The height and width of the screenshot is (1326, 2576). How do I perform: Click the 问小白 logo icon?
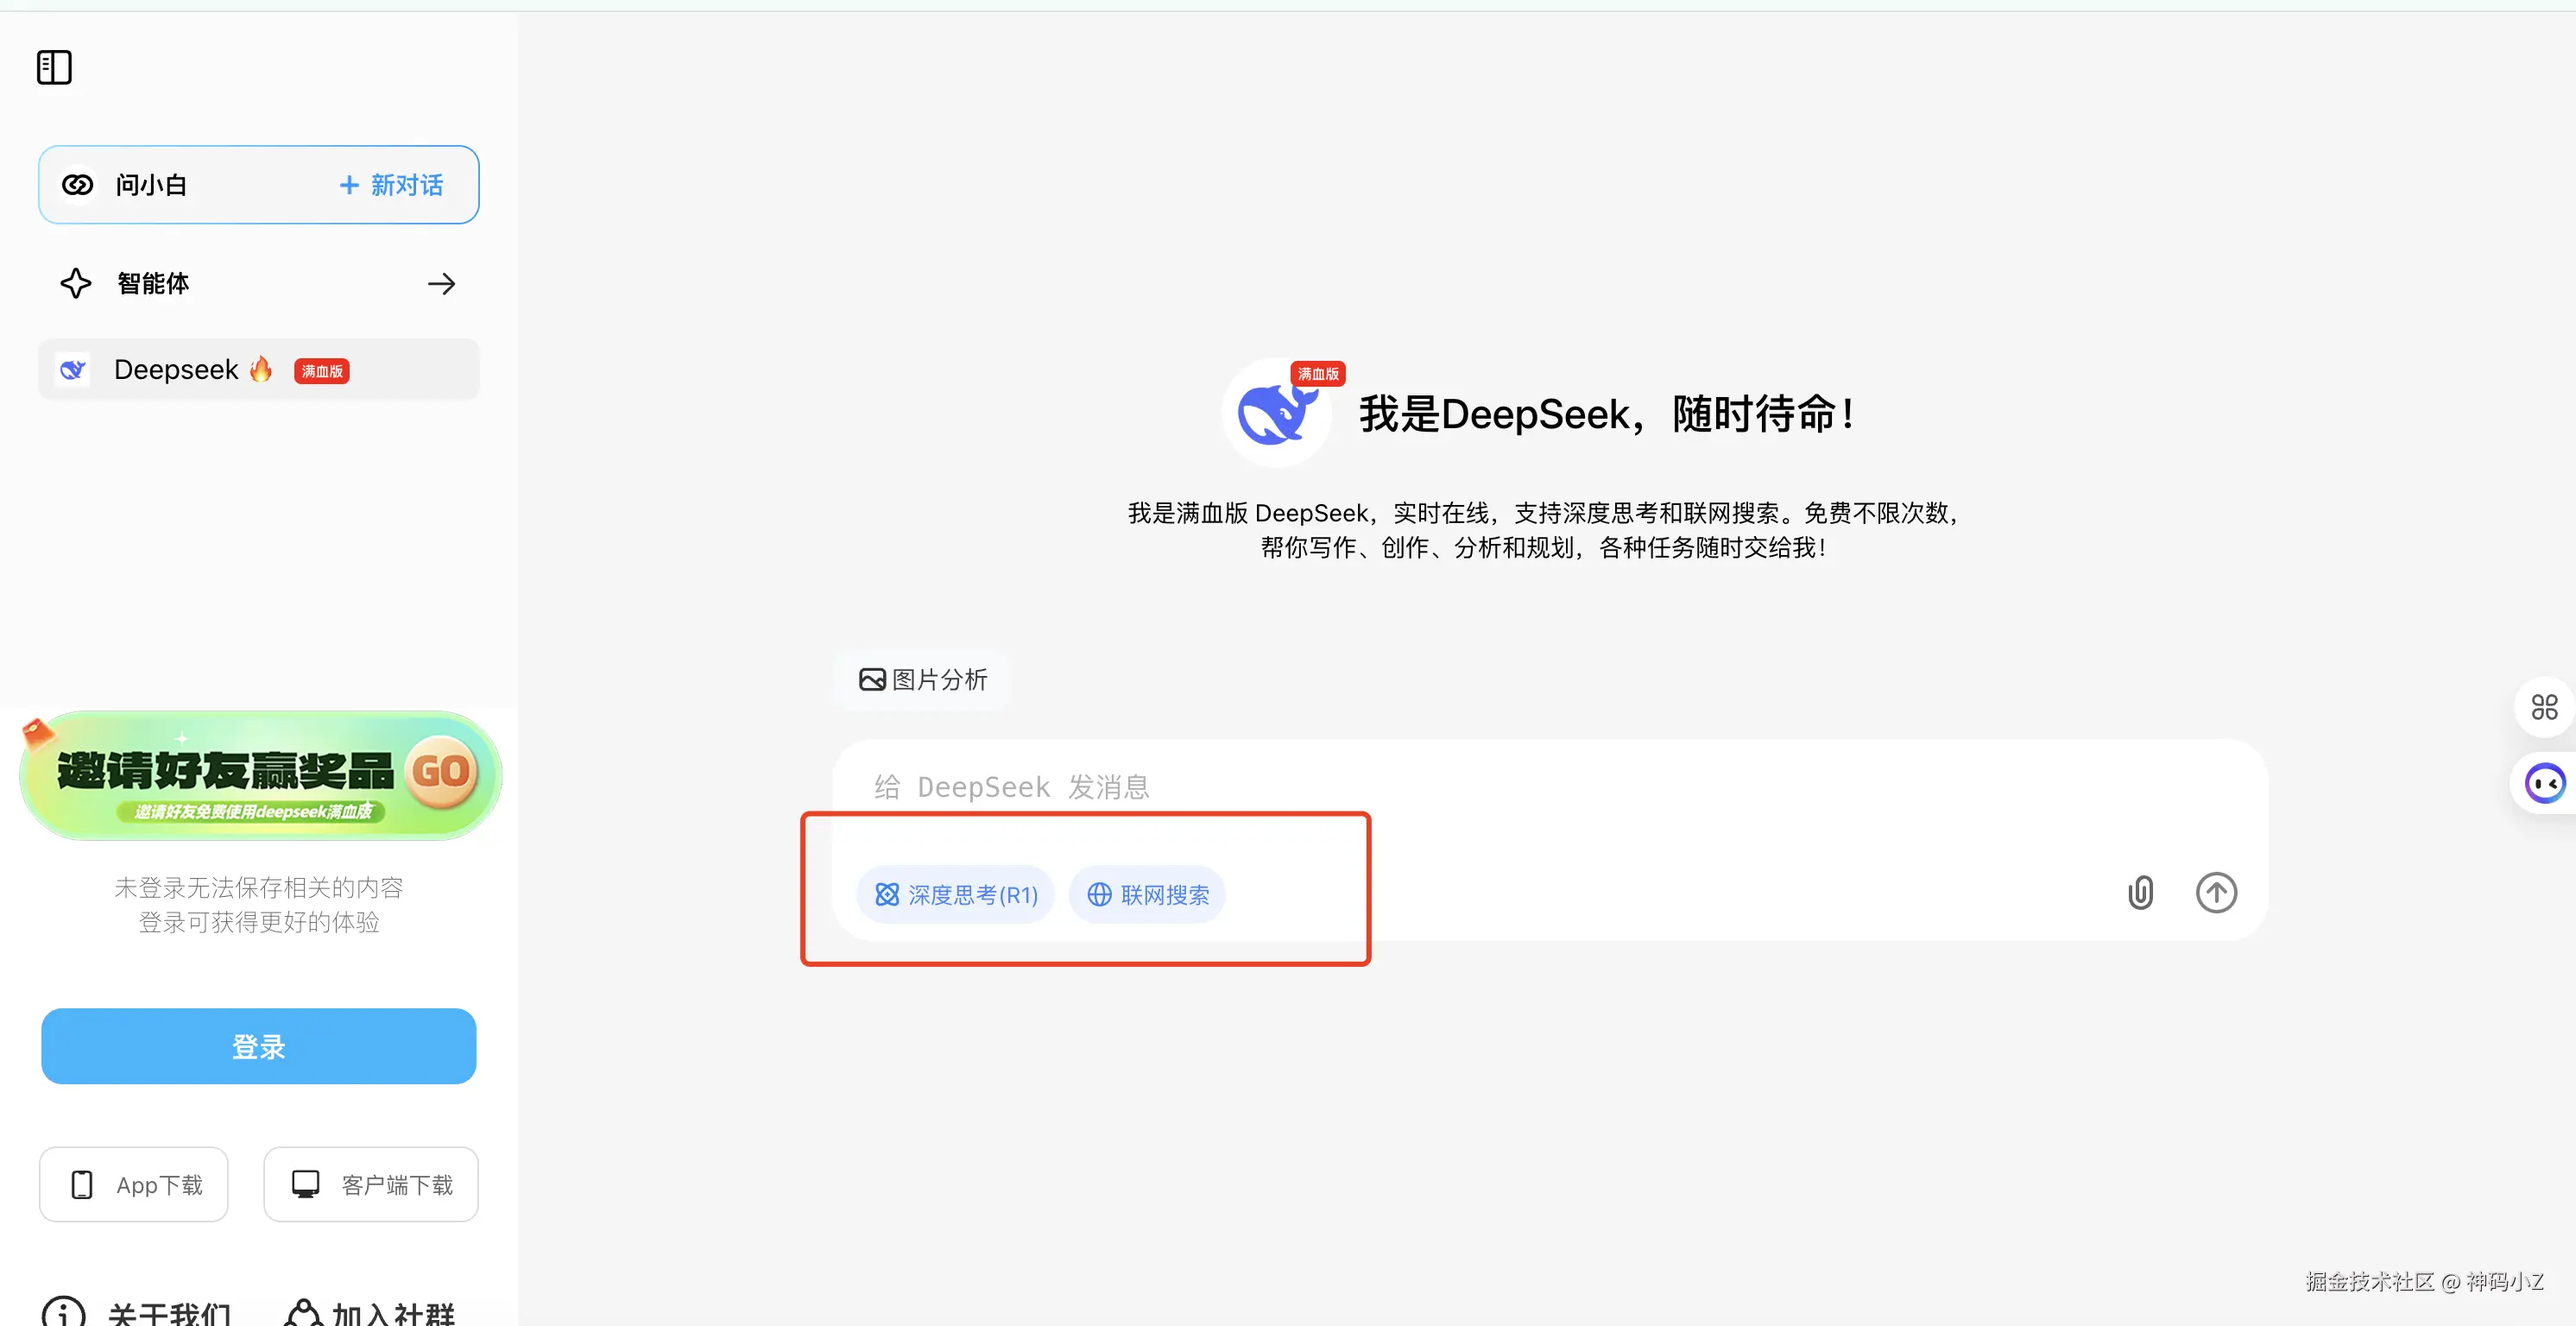click(78, 185)
